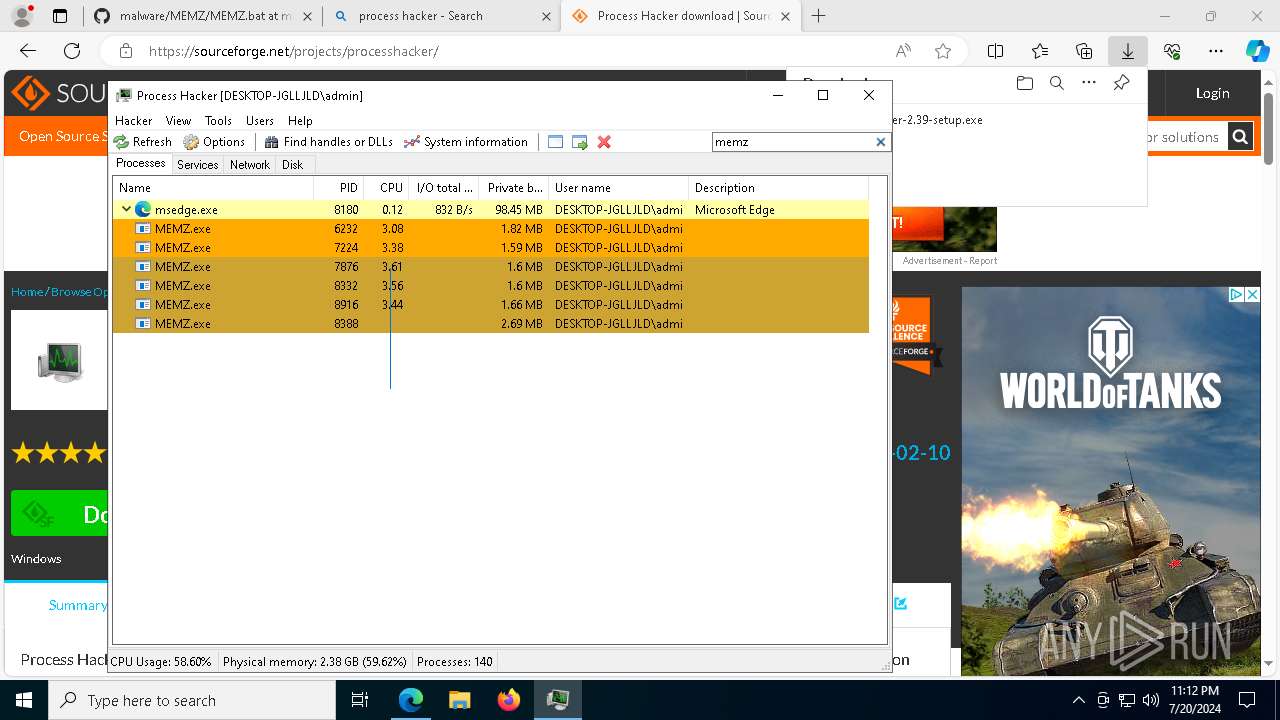Select MEMZ.exe with PID 7224
The image size is (1280, 720).
pyautogui.click(x=490, y=248)
